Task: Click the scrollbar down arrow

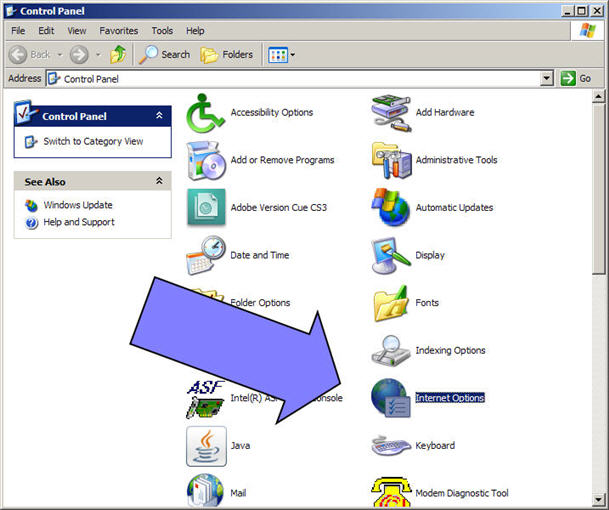Action: 598,500
